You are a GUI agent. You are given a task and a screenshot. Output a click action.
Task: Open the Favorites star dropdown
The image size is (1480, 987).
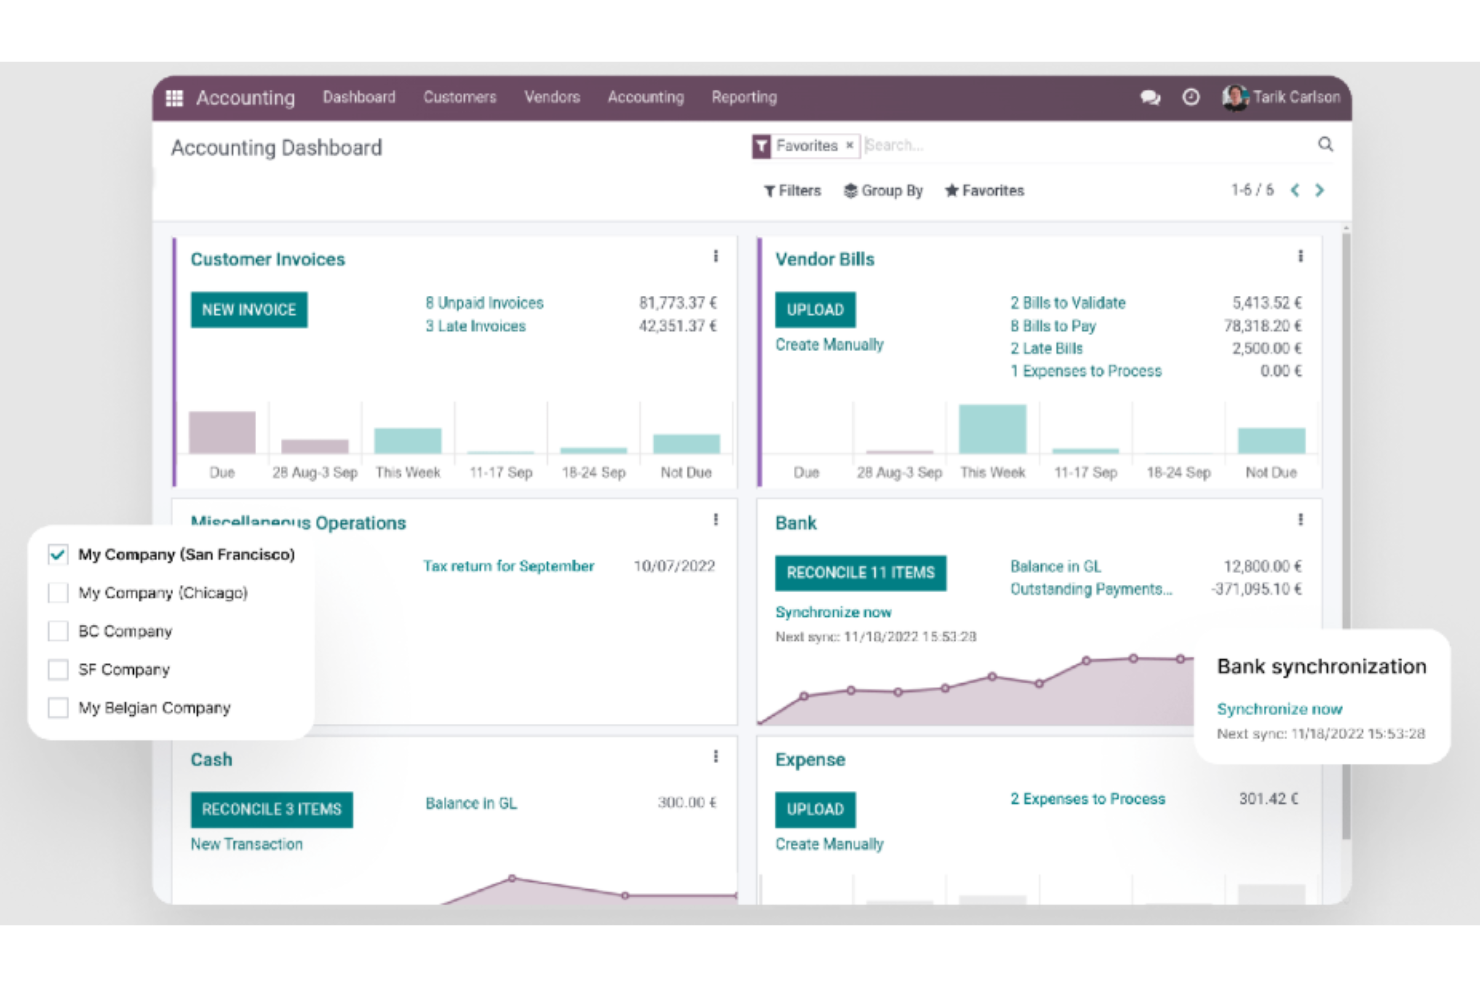(x=984, y=190)
